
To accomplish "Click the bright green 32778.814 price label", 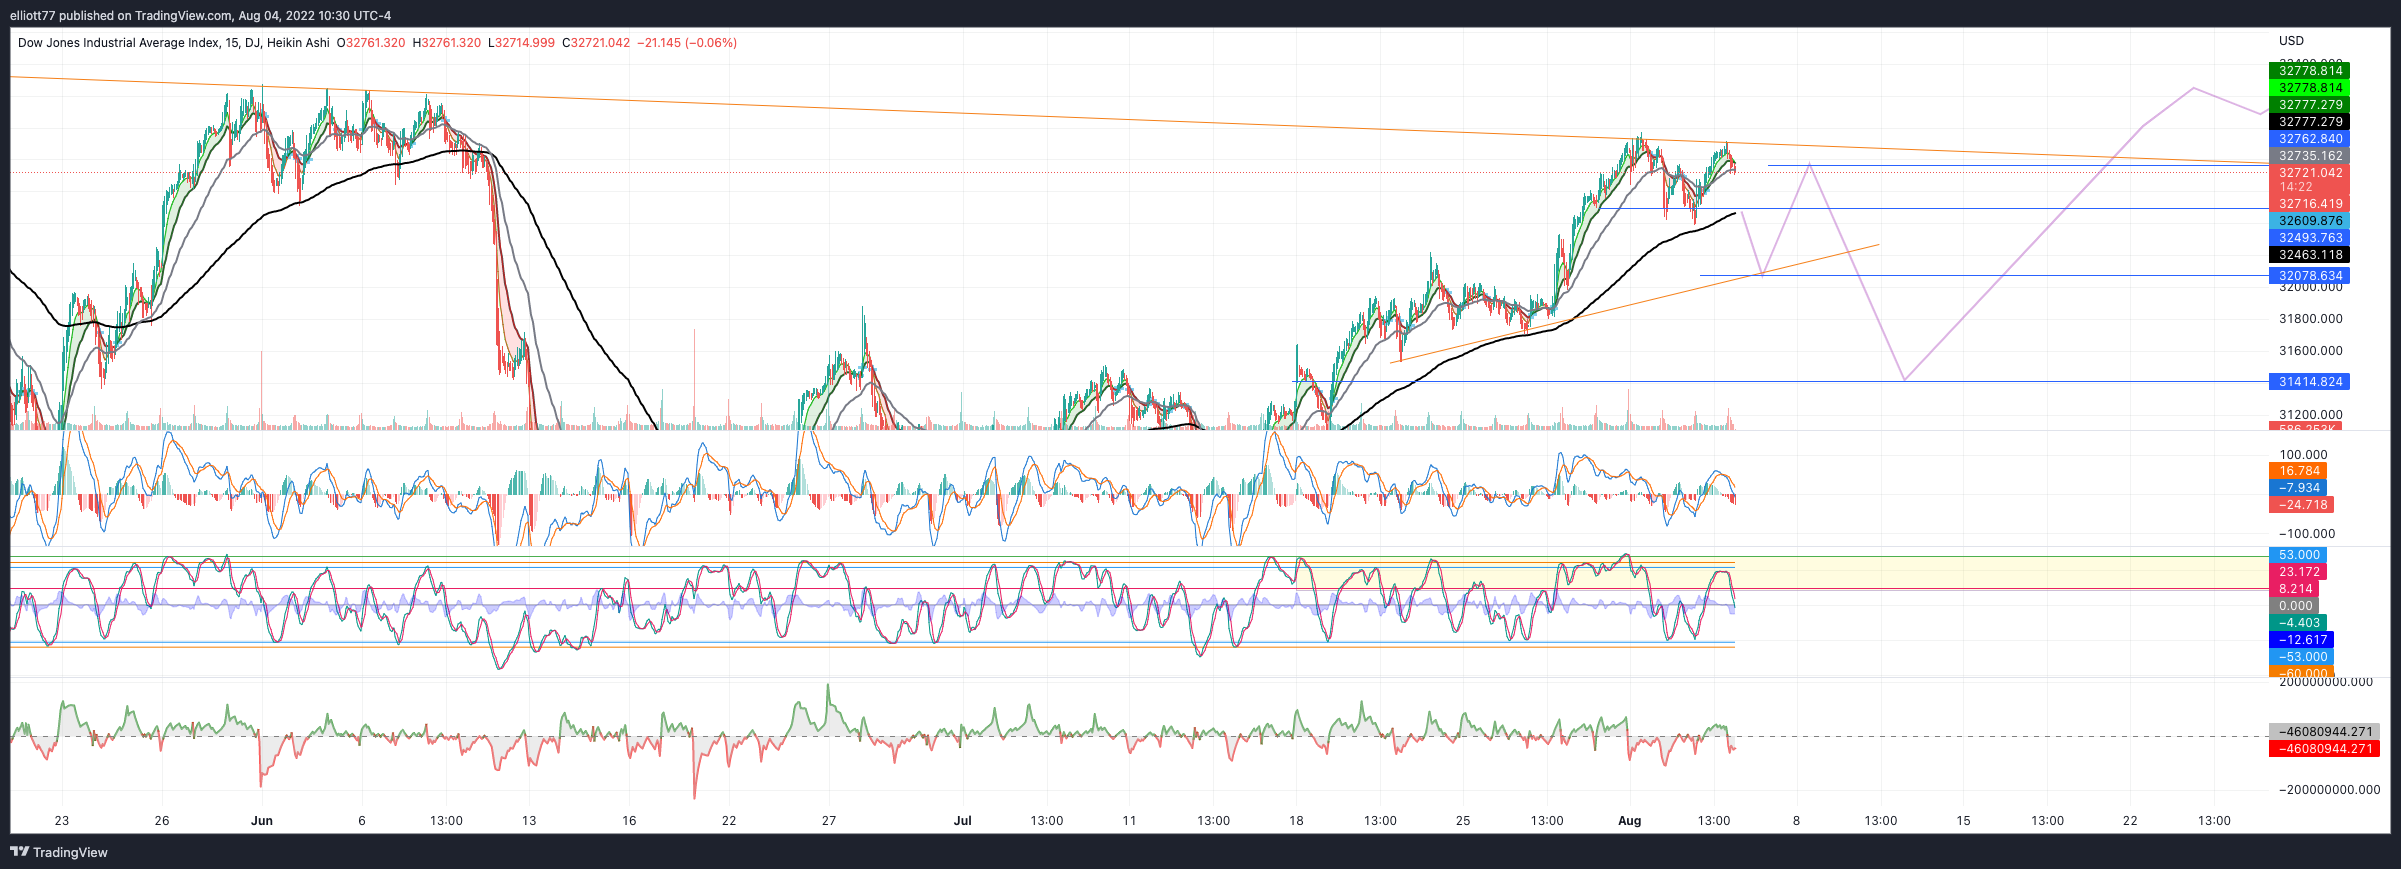I will [x=2310, y=88].
